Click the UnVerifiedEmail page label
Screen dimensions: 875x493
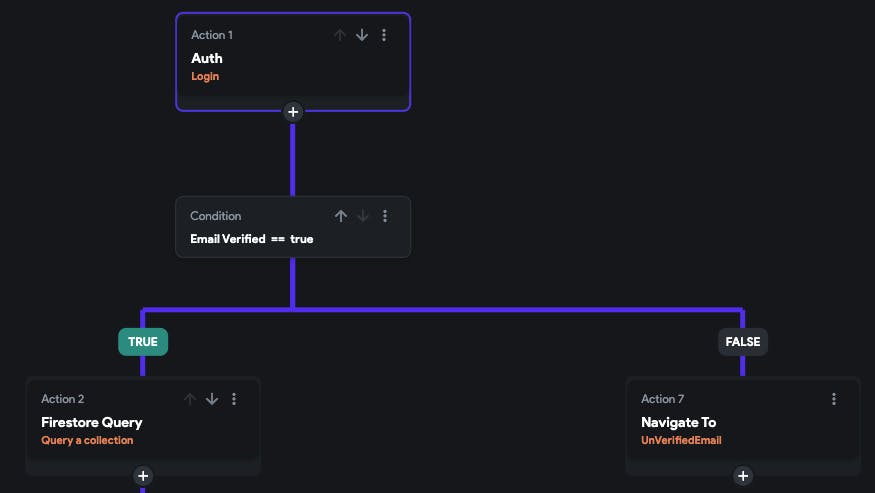pyautogui.click(x=681, y=440)
